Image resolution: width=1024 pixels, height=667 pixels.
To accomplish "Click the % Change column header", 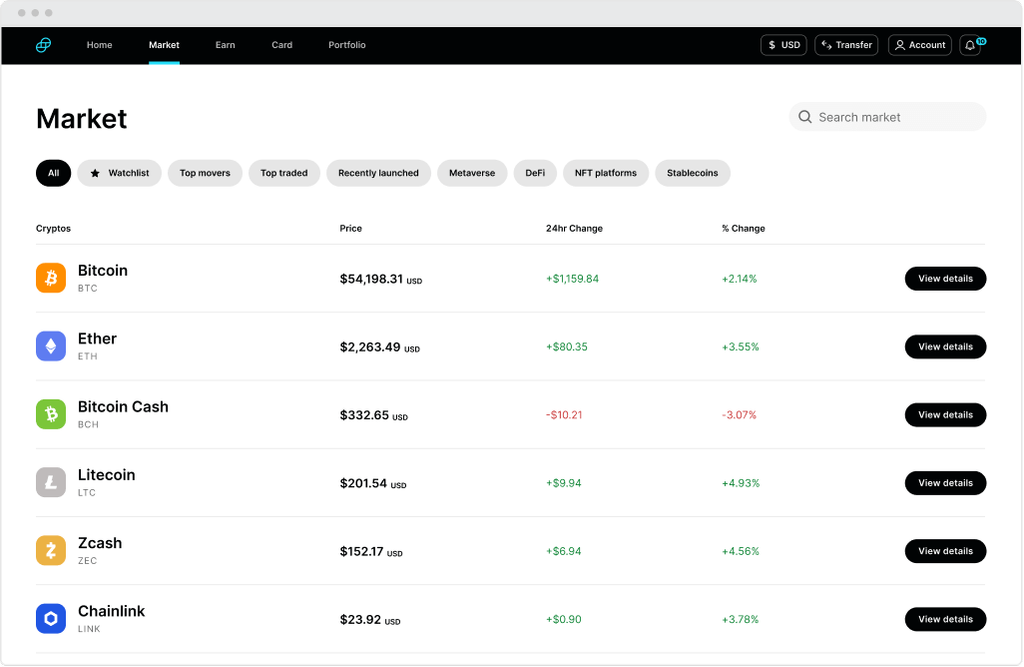I will tap(743, 228).
